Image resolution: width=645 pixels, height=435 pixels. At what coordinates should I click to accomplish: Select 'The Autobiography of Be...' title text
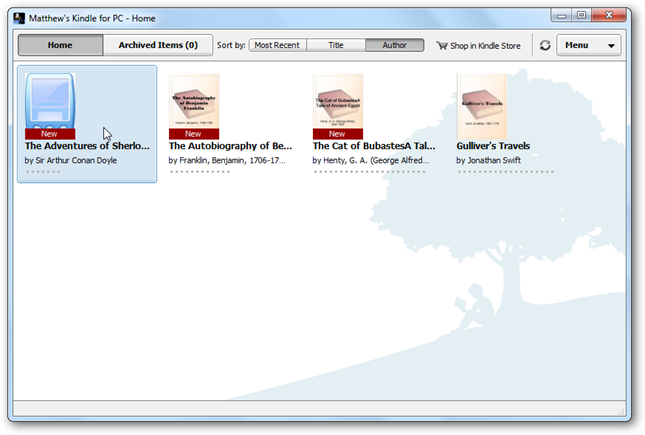pos(230,146)
